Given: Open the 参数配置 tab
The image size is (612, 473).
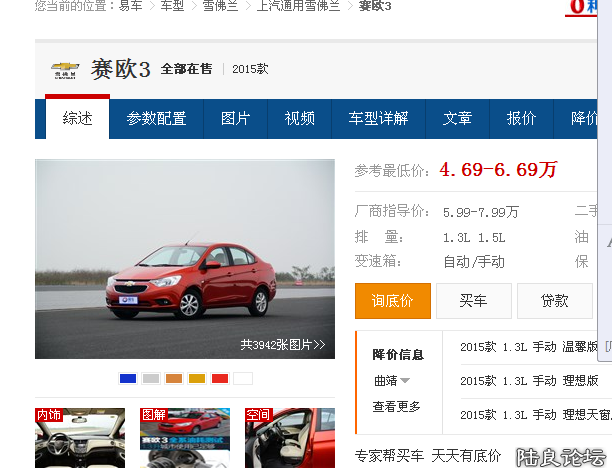Looking at the screenshot, I should (x=156, y=119).
